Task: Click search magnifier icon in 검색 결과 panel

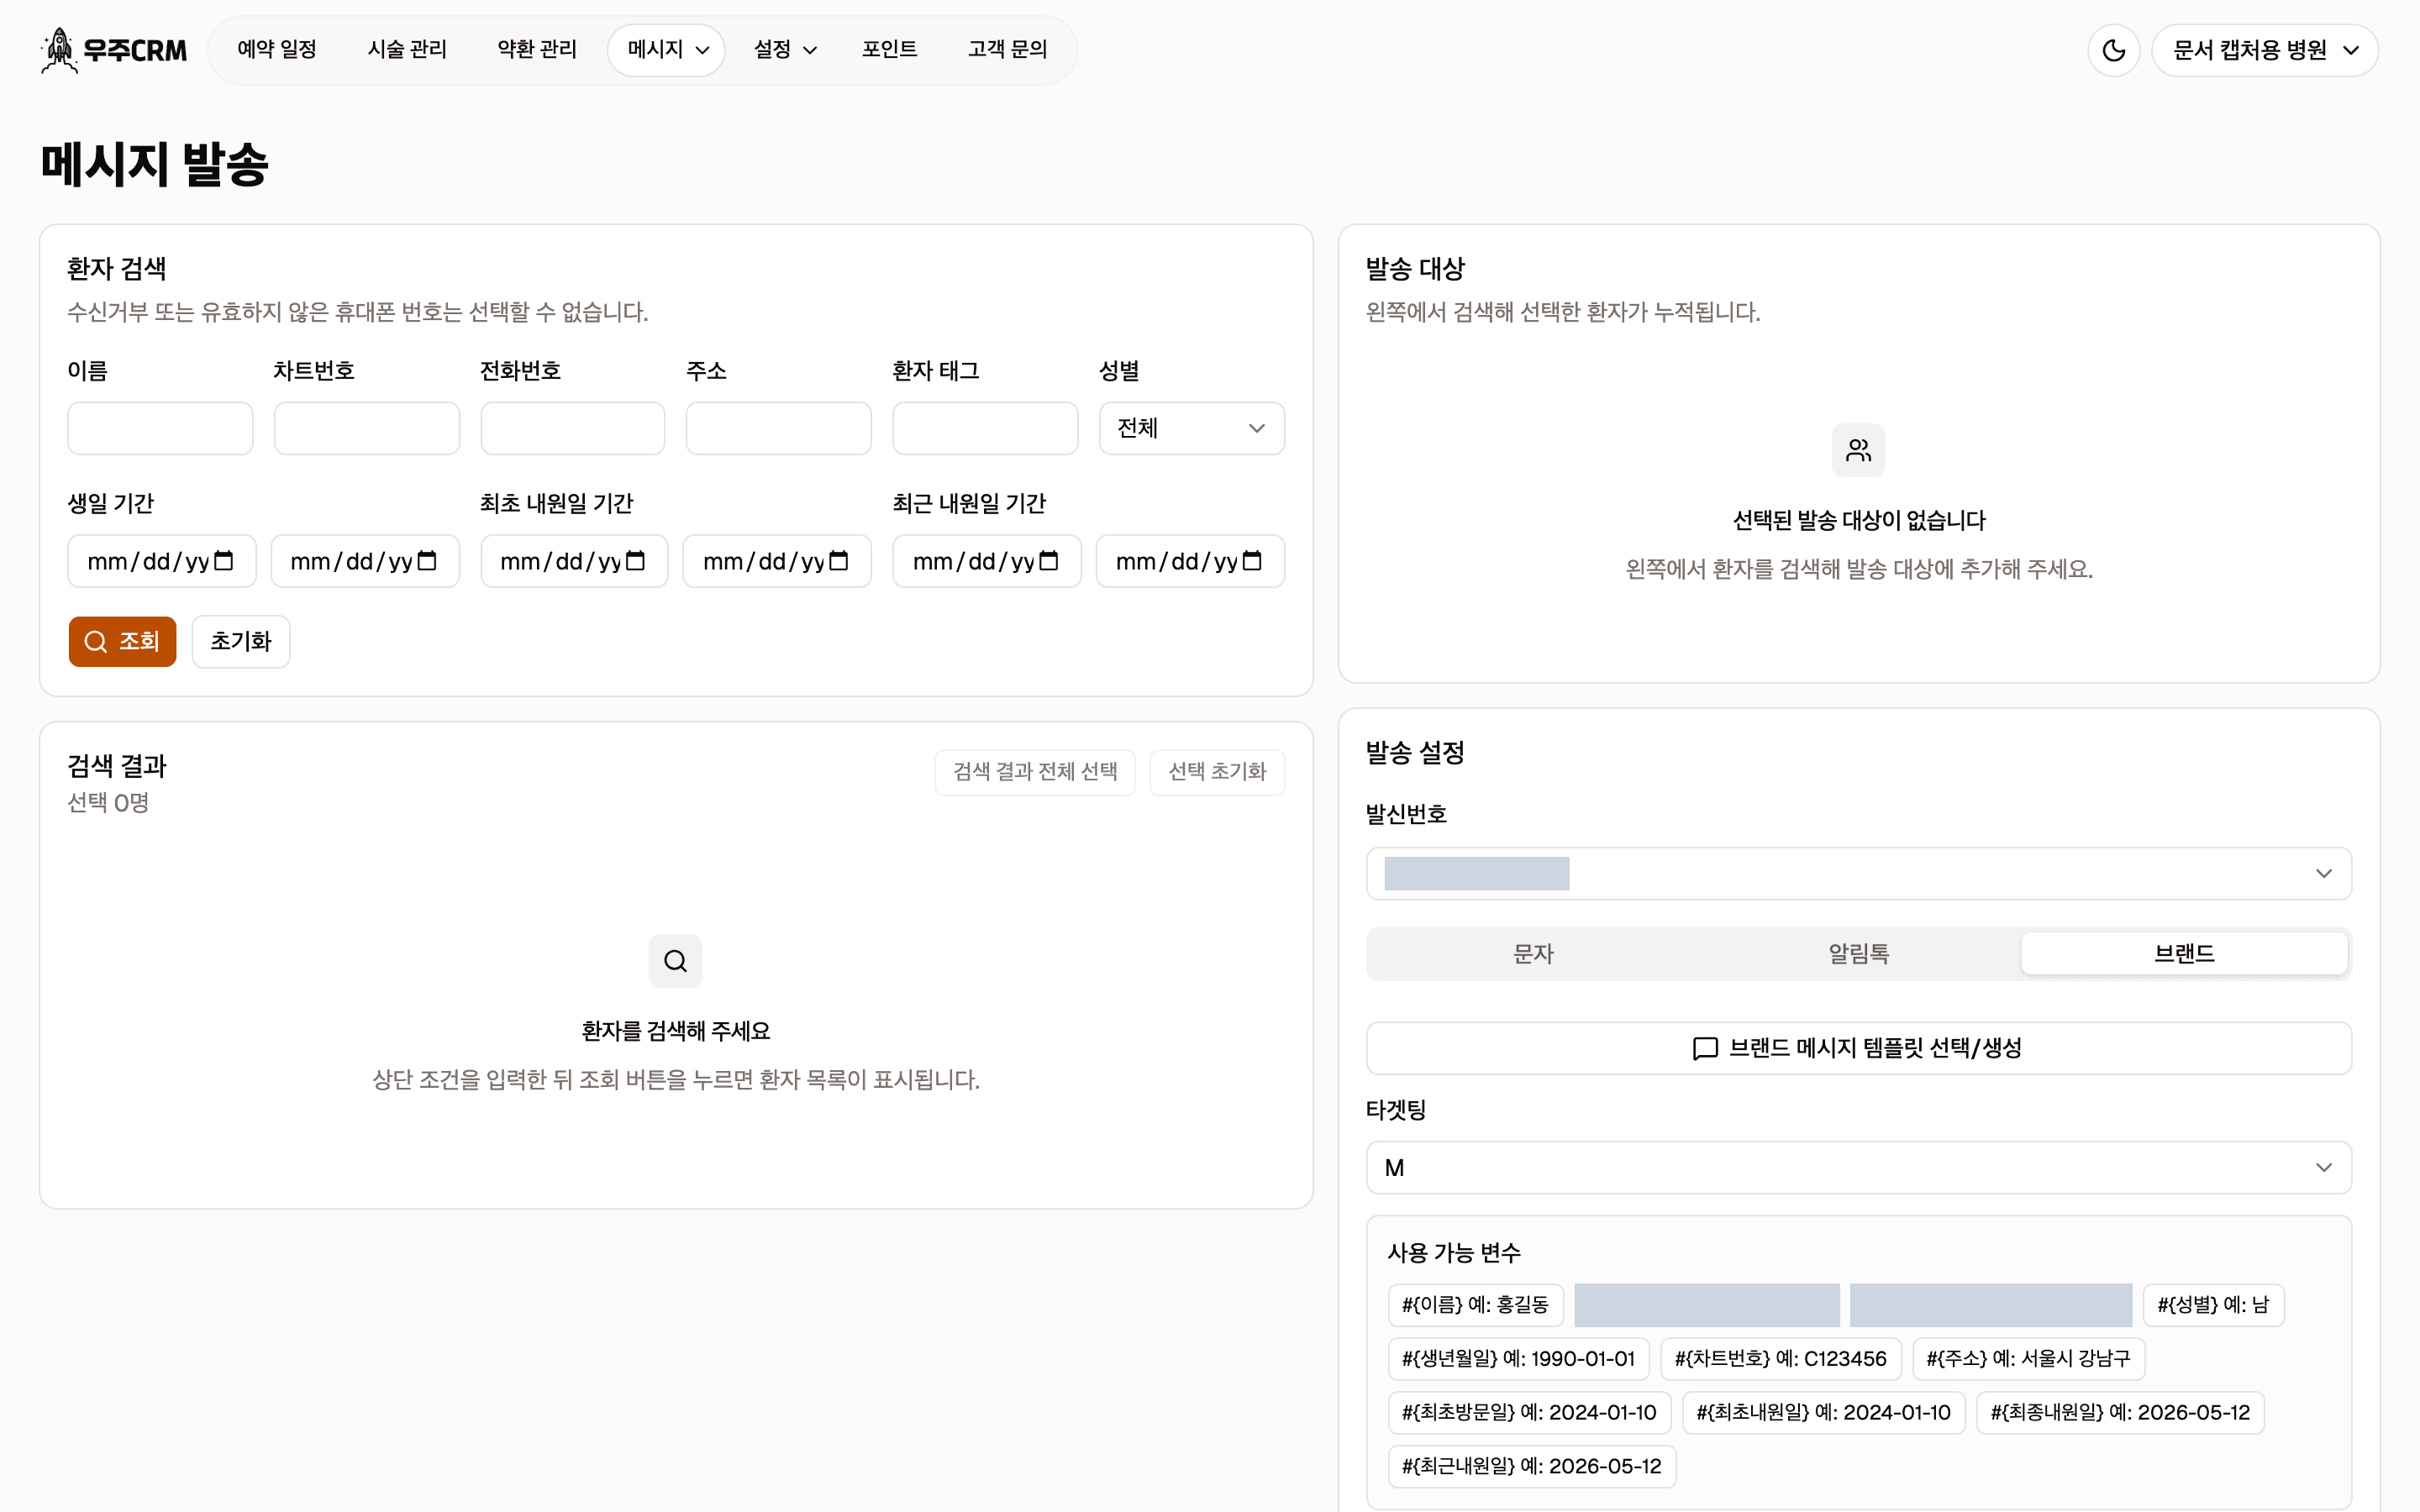Action: click(675, 961)
